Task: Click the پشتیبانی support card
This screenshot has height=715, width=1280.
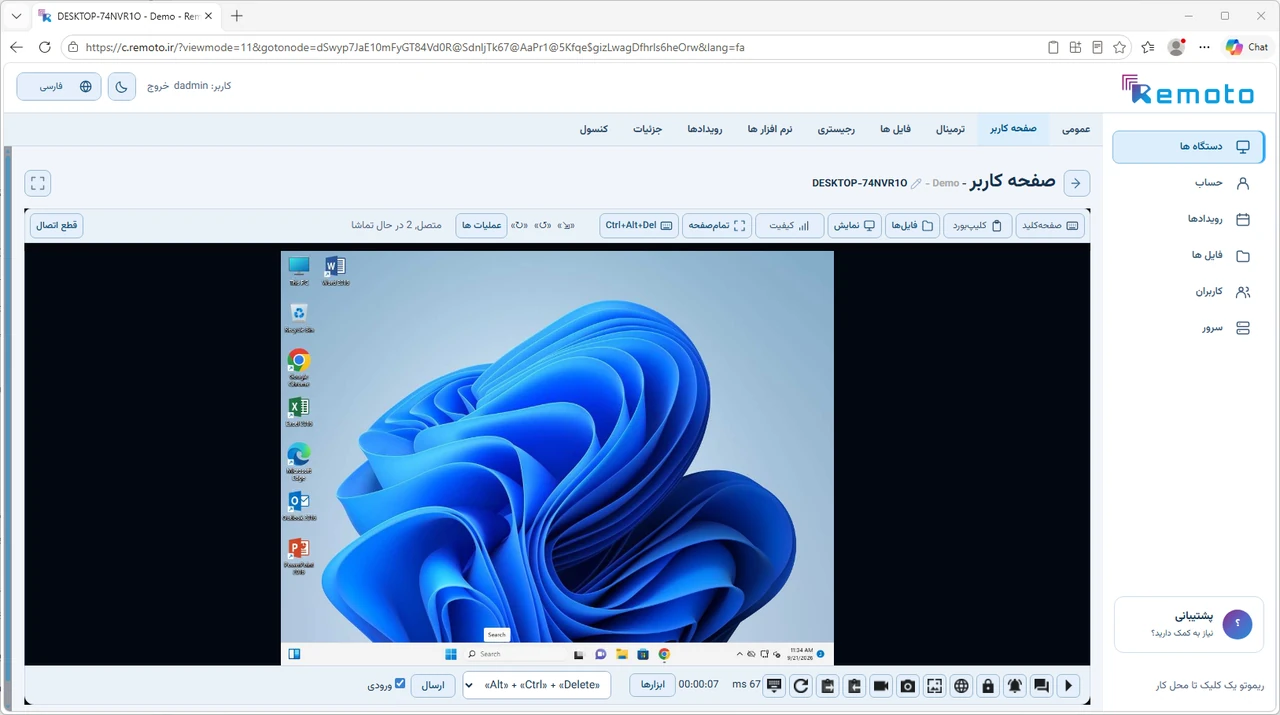Action: tap(1188, 624)
